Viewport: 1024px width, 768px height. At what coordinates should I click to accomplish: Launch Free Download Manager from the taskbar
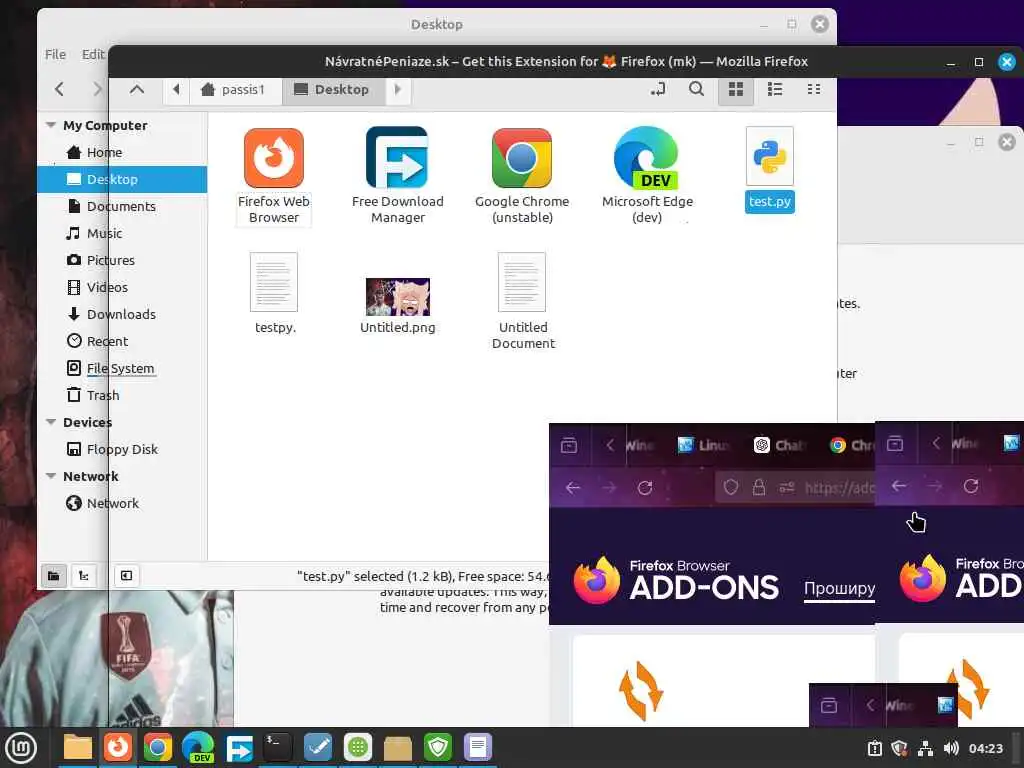pyautogui.click(x=238, y=747)
